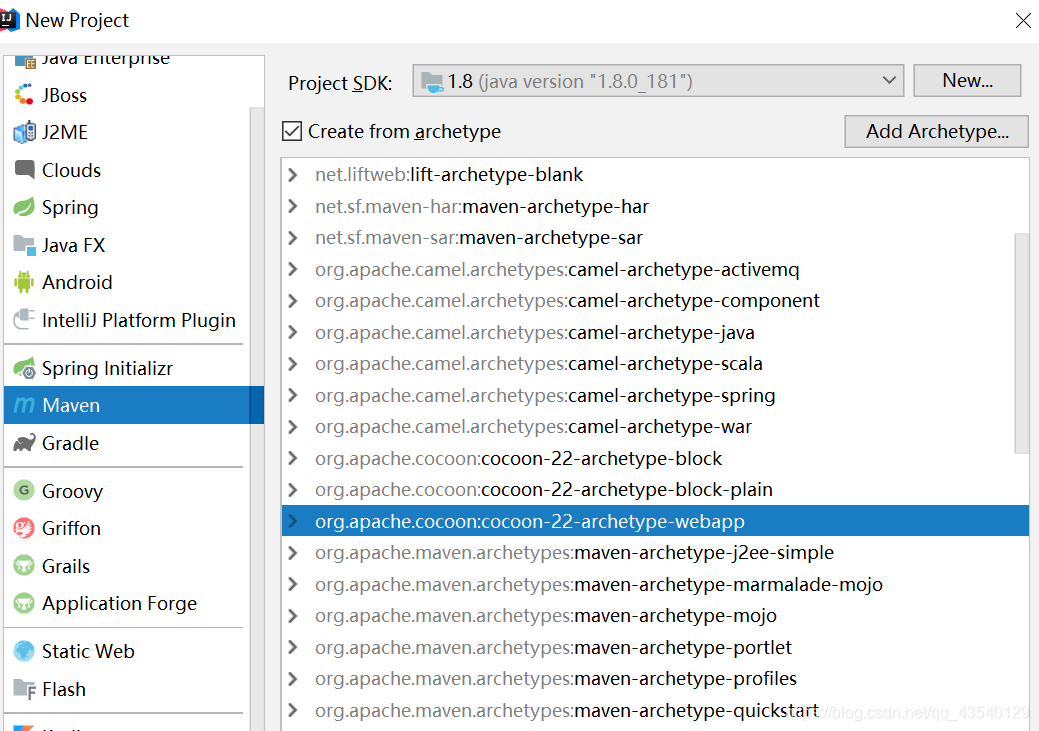This screenshot has width=1039, height=731.
Task: Click the Static Web globe icon
Action: pyautogui.click(x=25, y=651)
